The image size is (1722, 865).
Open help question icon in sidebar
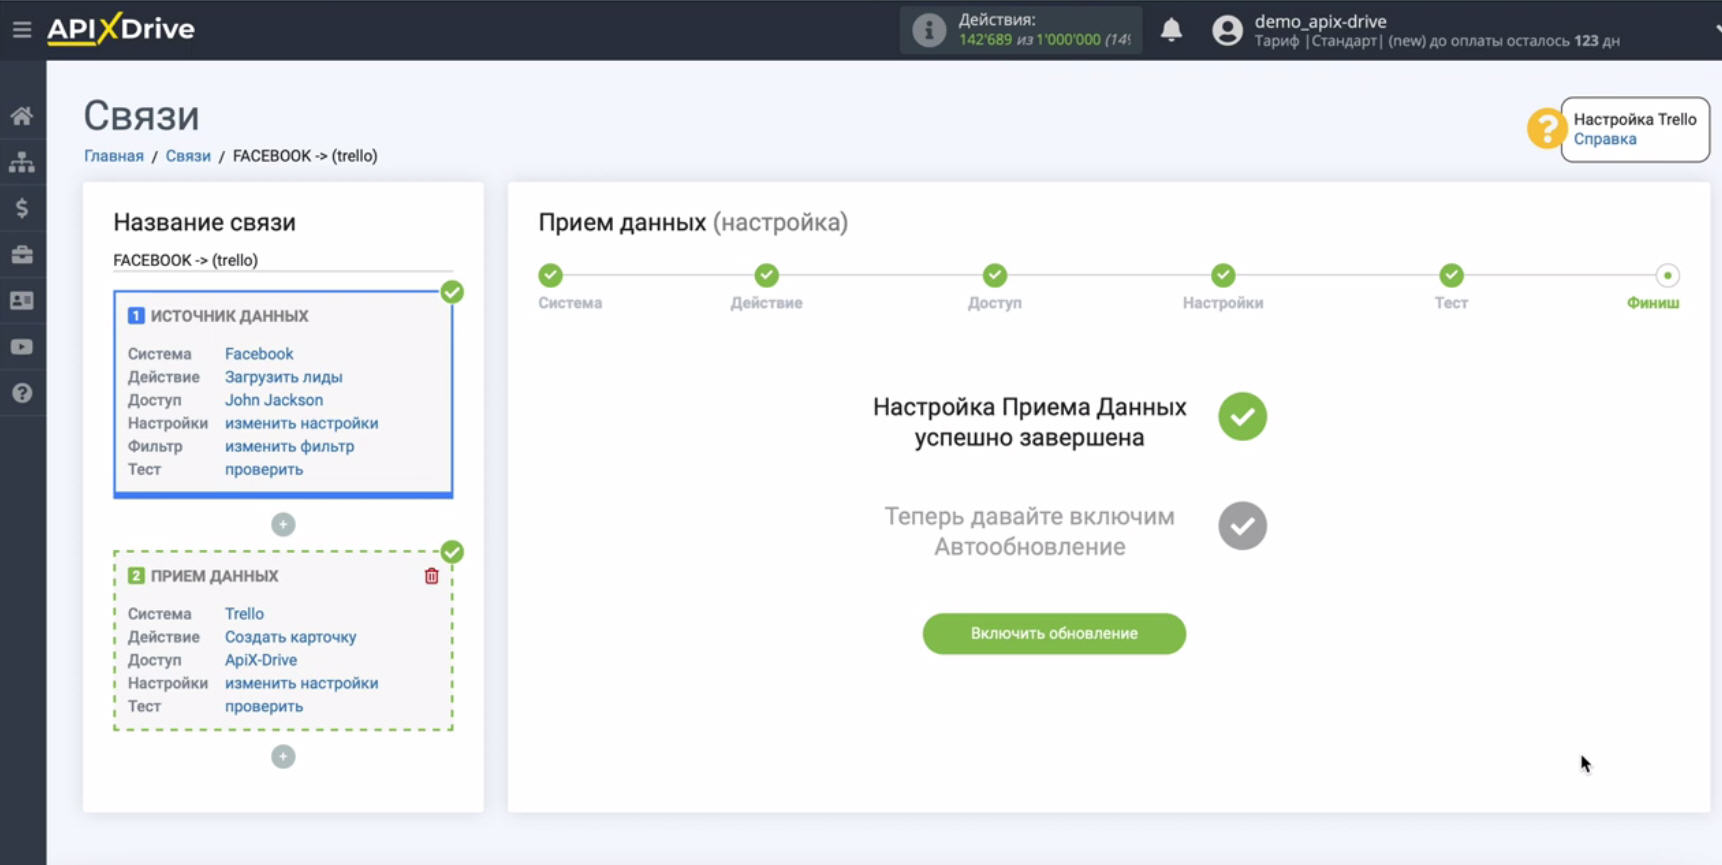pyautogui.click(x=22, y=393)
